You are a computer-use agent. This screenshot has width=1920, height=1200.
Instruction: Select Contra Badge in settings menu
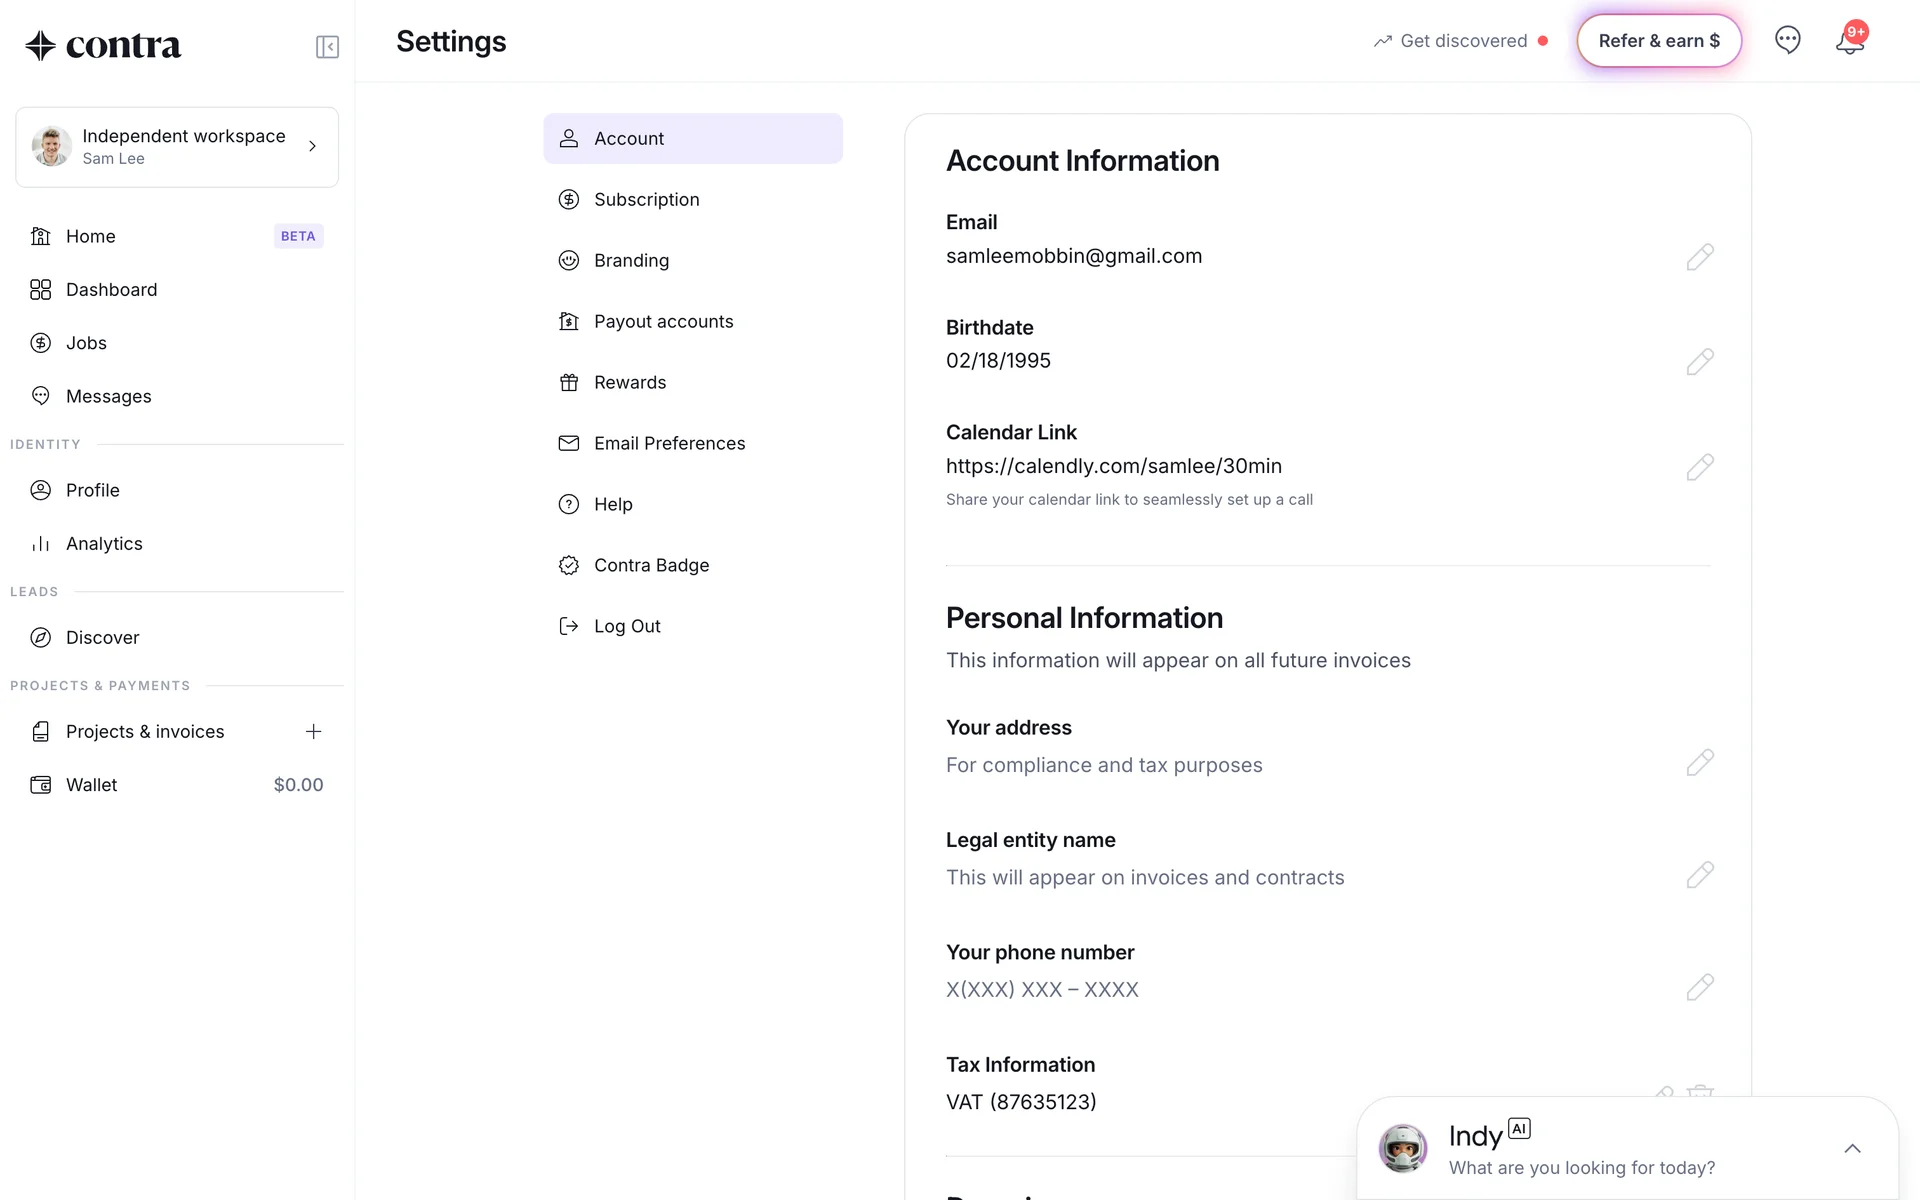click(651, 565)
